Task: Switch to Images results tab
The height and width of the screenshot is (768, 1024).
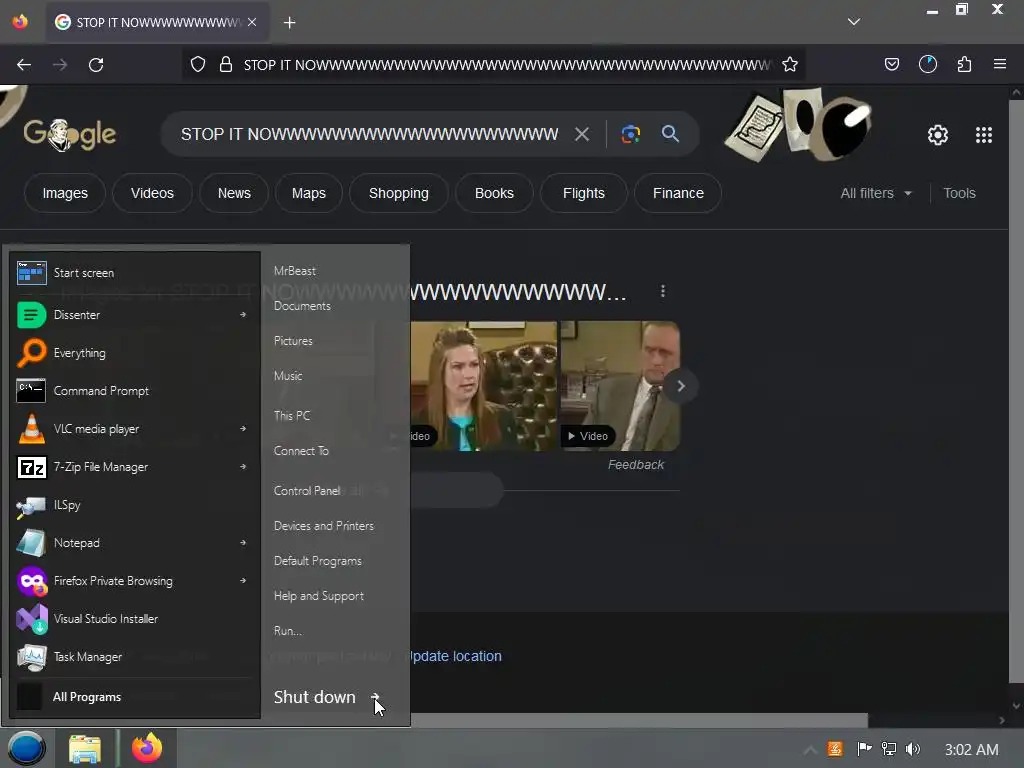Action: click(65, 193)
